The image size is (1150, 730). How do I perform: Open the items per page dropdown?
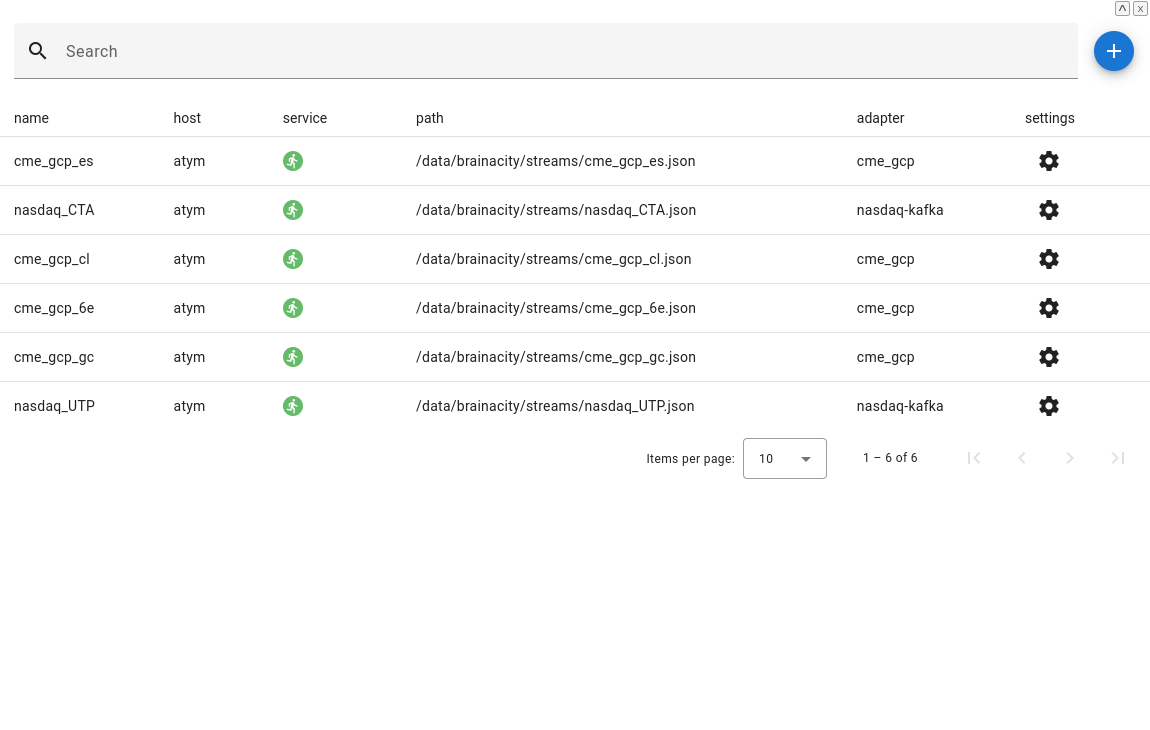[785, 458]
